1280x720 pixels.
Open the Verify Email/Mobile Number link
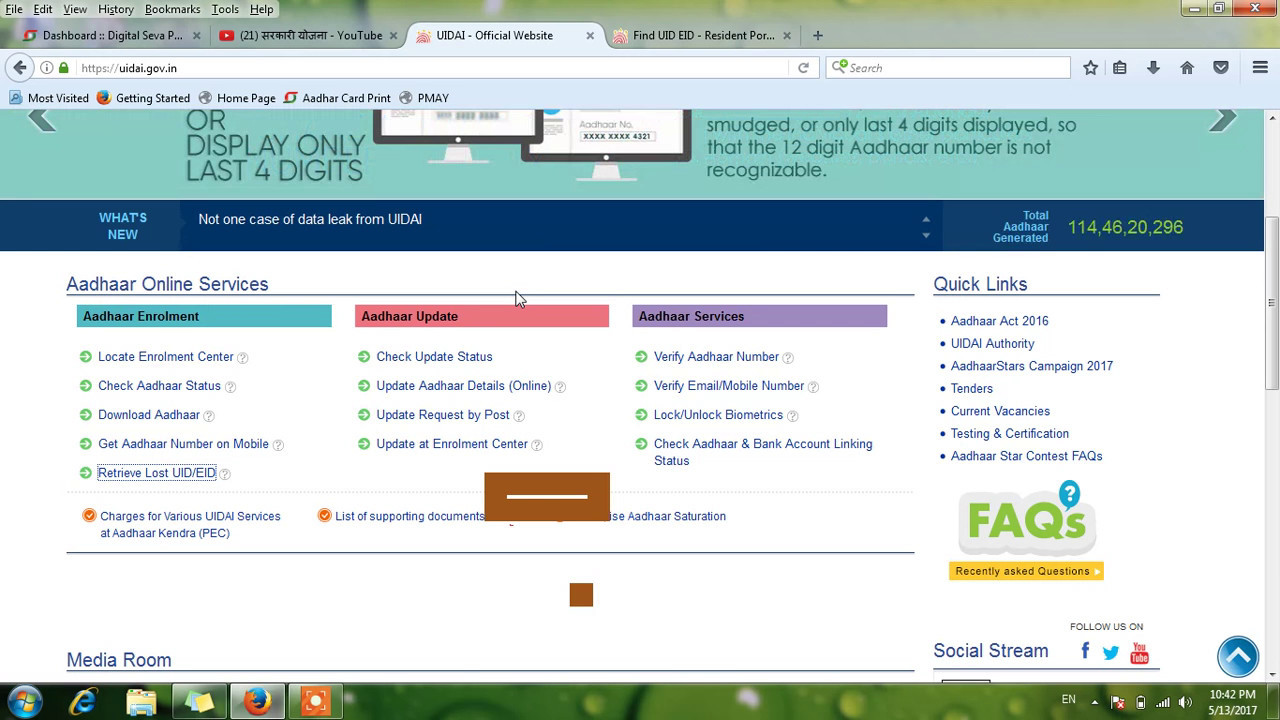coord(729,386)
